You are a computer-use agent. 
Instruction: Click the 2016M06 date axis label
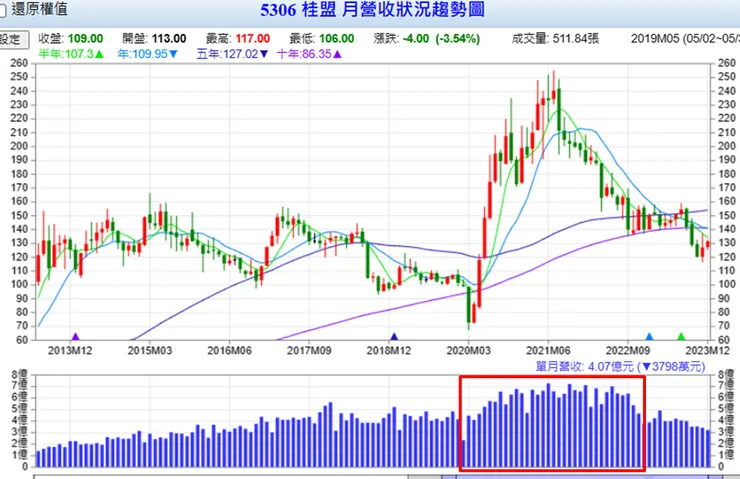(x=230, y=351)
